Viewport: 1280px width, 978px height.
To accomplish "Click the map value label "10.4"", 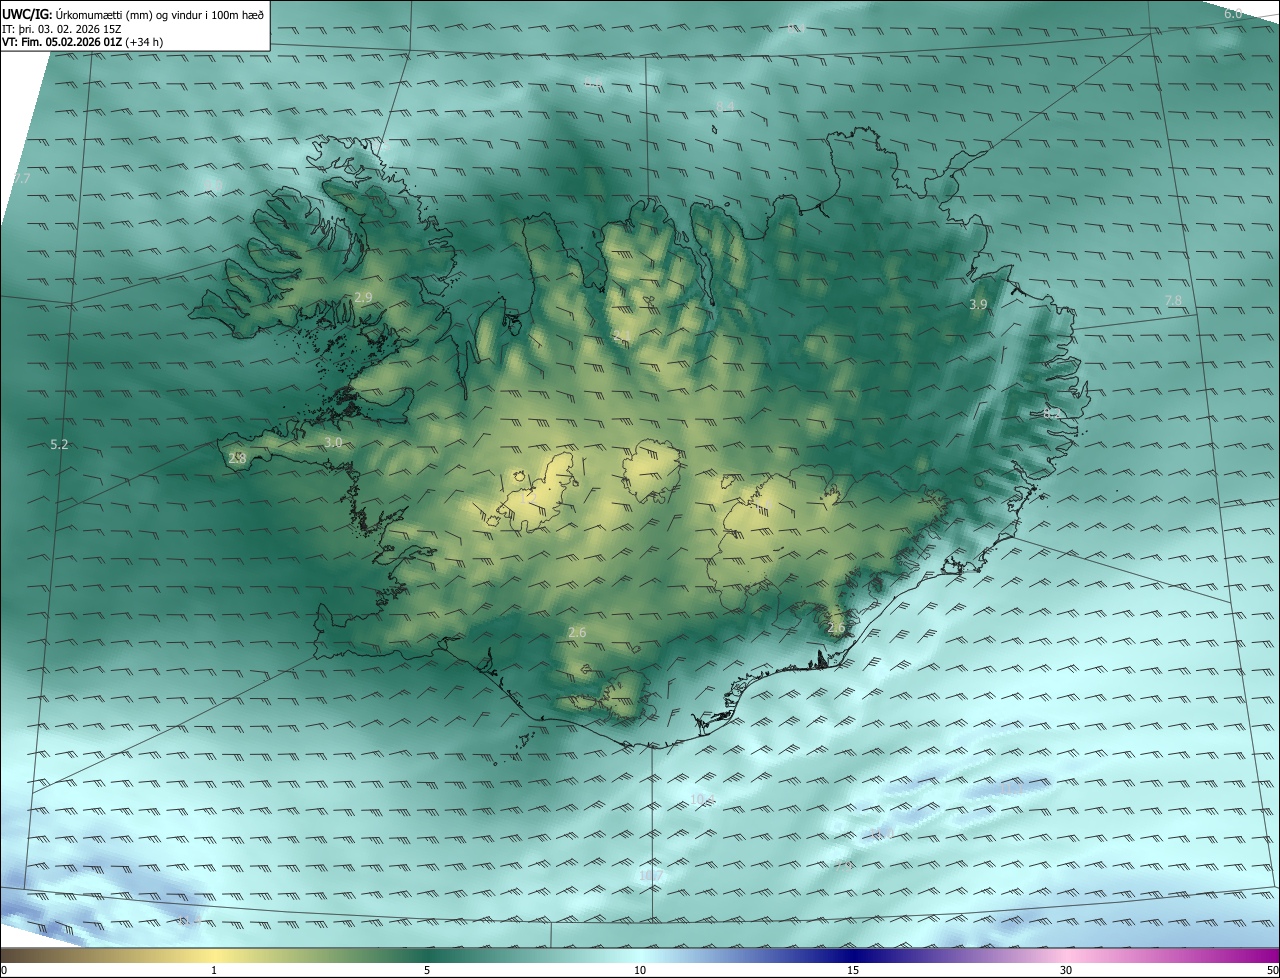I will 702,799.
